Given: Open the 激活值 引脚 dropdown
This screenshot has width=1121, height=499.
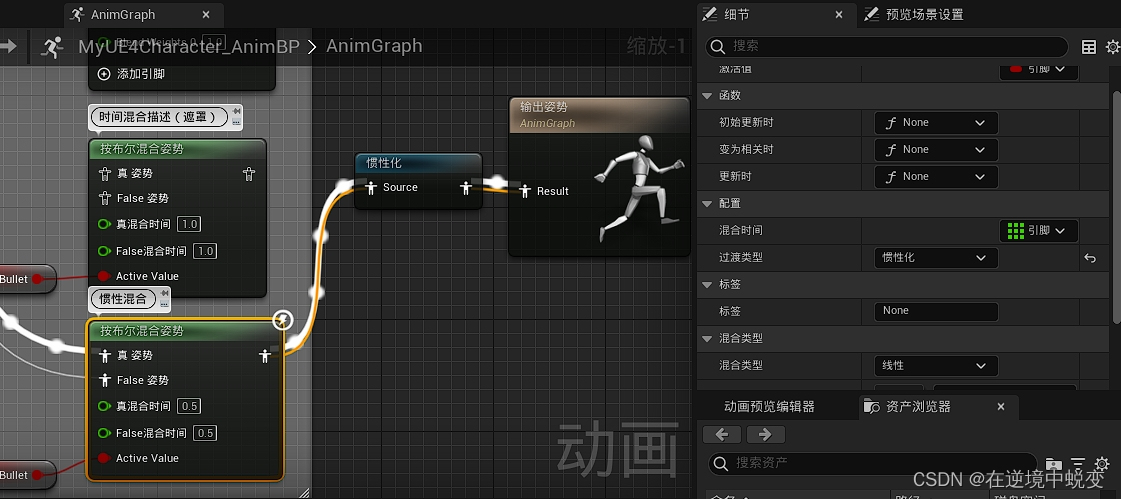Looking at the screenshot, I should point(1038,69).
